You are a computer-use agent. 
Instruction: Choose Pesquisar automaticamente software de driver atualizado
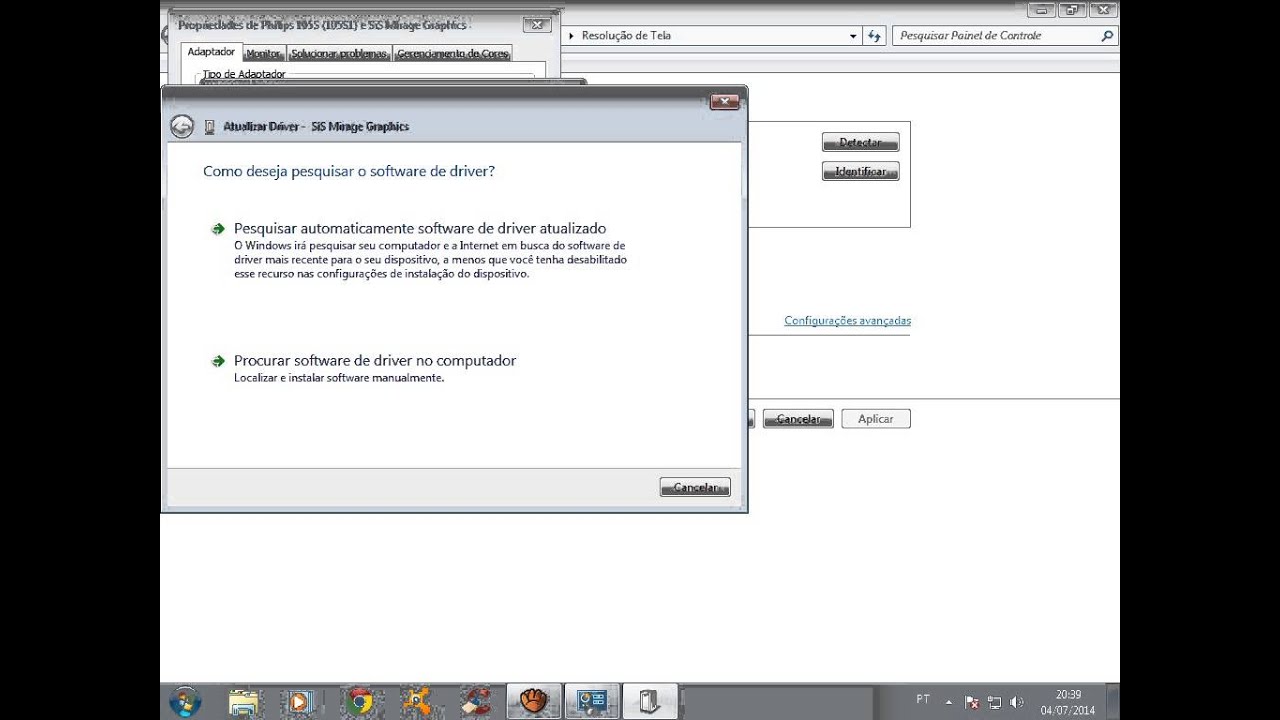pos(420,228)
